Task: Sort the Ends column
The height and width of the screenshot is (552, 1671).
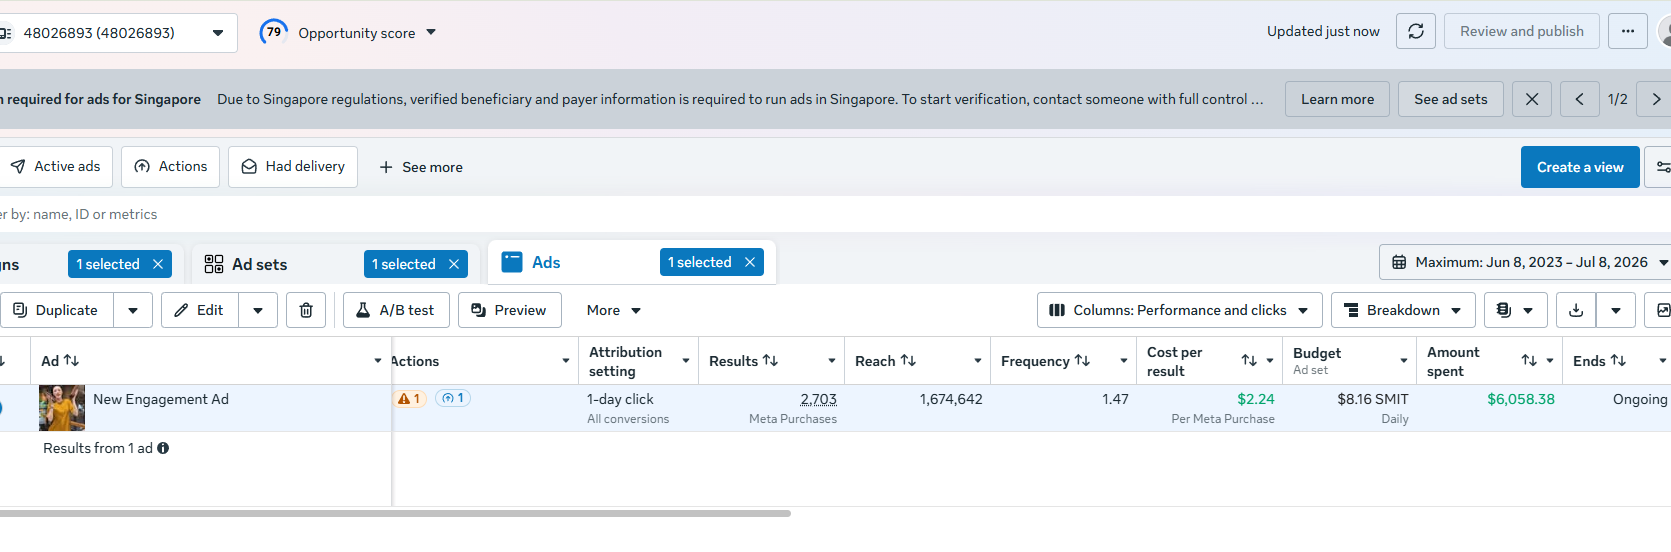Action: coord(1618,360)
